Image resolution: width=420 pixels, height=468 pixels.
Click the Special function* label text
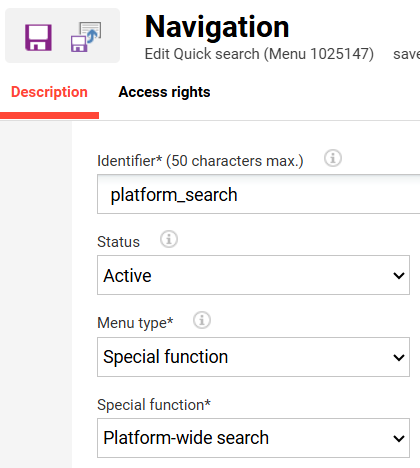[154, 405]
